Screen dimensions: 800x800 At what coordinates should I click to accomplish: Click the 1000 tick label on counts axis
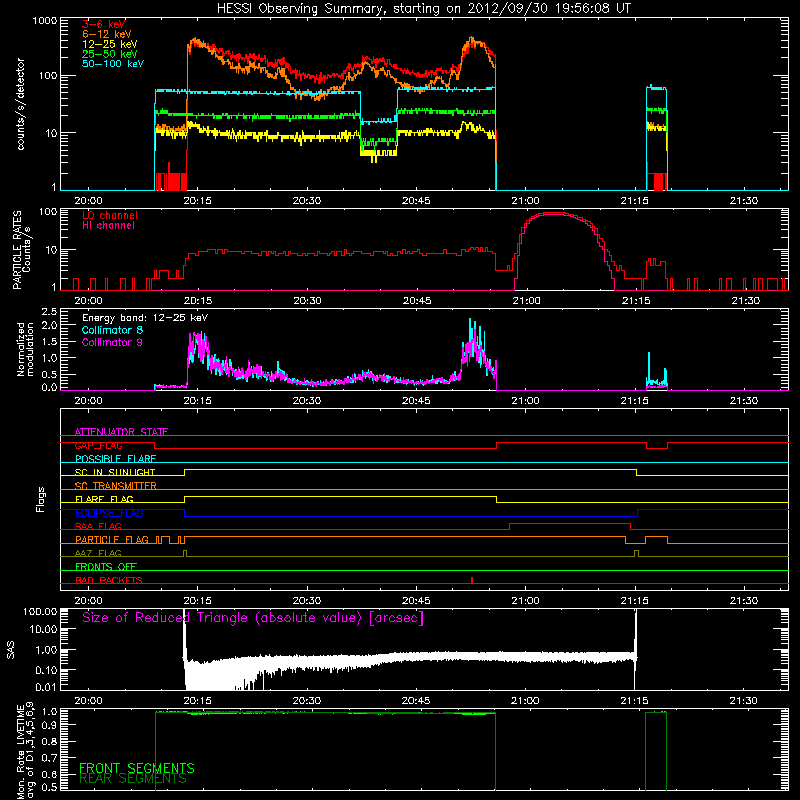click(x=44, y=21)
